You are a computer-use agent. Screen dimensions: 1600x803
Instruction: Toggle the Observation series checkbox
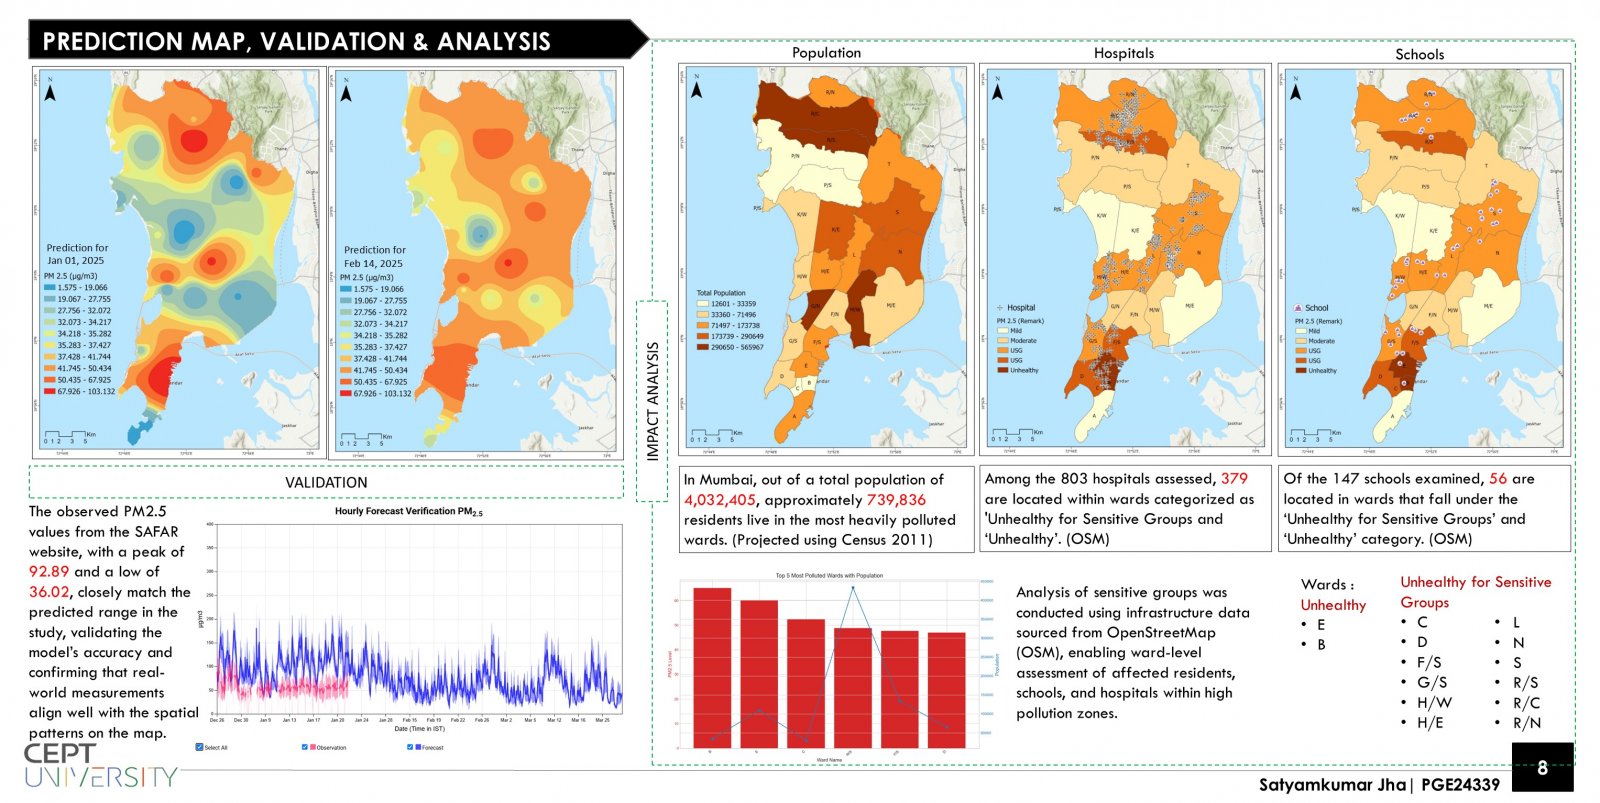(x=305, y=747)
